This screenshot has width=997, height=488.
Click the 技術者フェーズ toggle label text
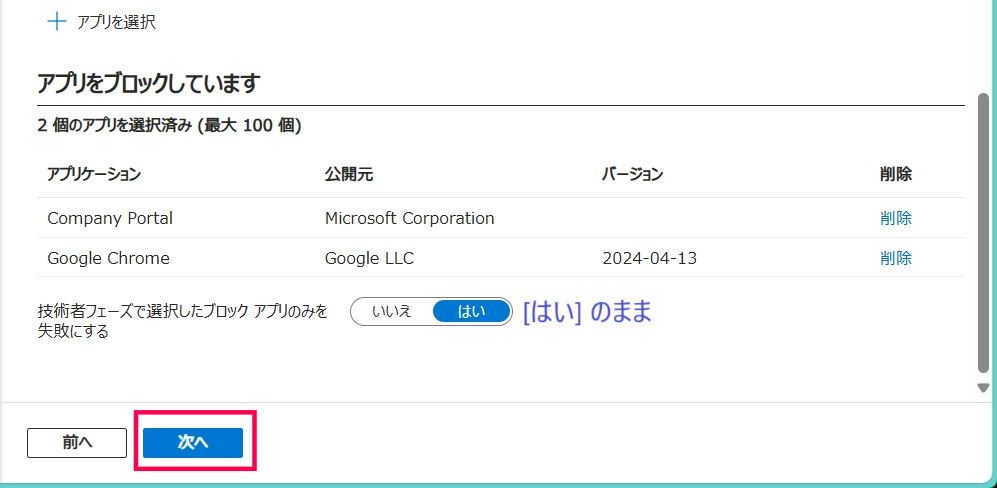(182, 321)
